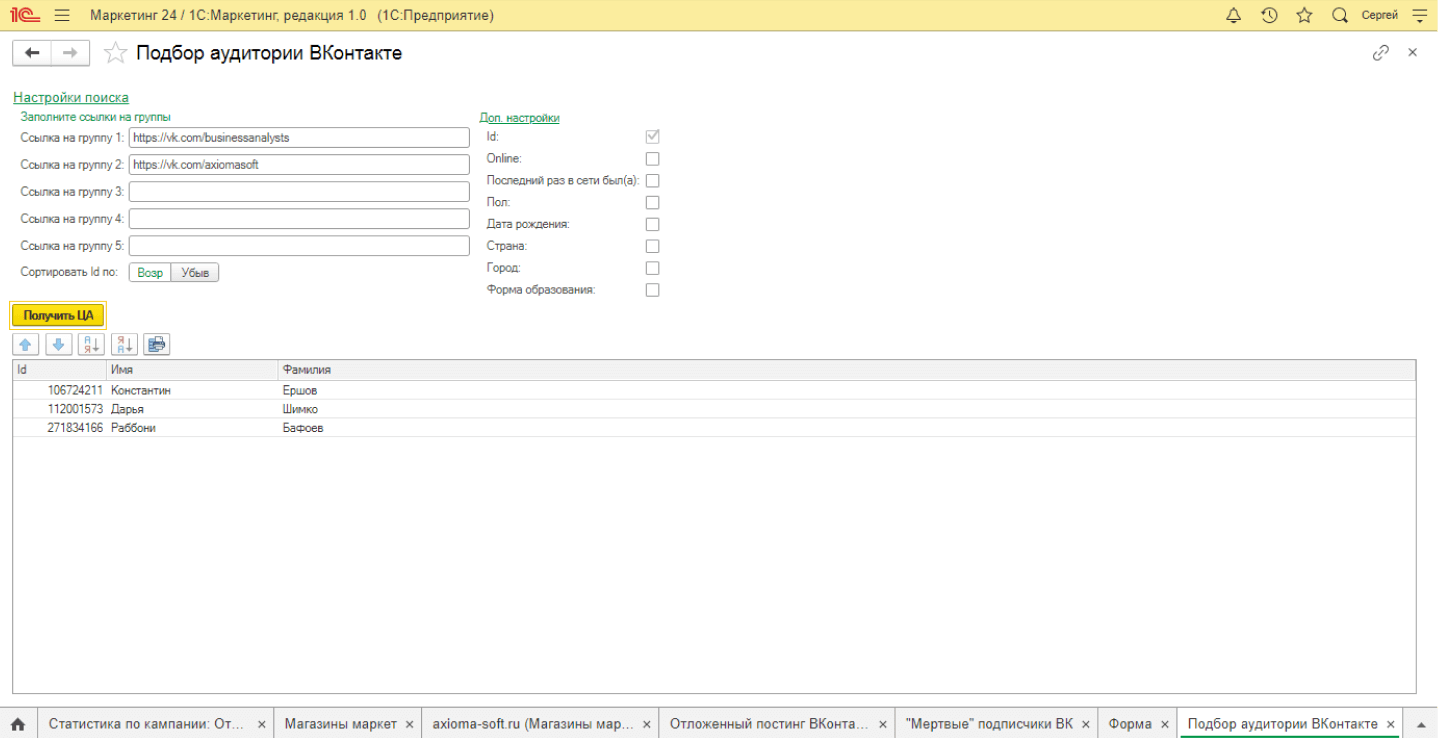This screenshot has height=738, width=1441.
Task: Check the Город checkbox
Action: [652, 268]
